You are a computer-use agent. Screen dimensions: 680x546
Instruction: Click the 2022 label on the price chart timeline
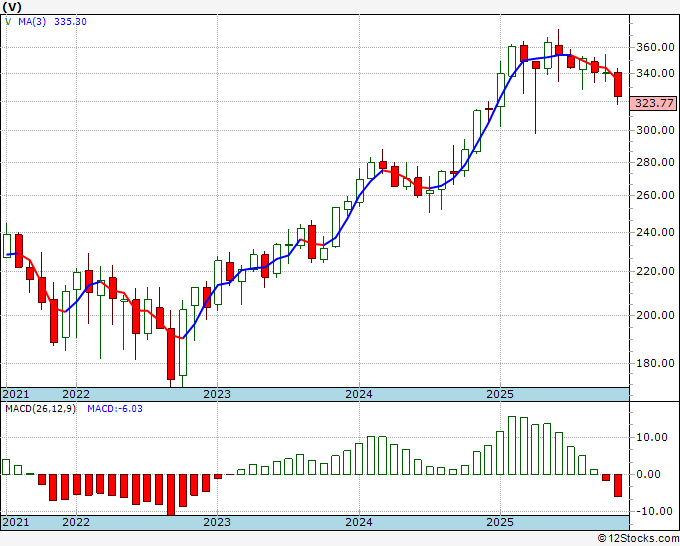coord(76,394)
